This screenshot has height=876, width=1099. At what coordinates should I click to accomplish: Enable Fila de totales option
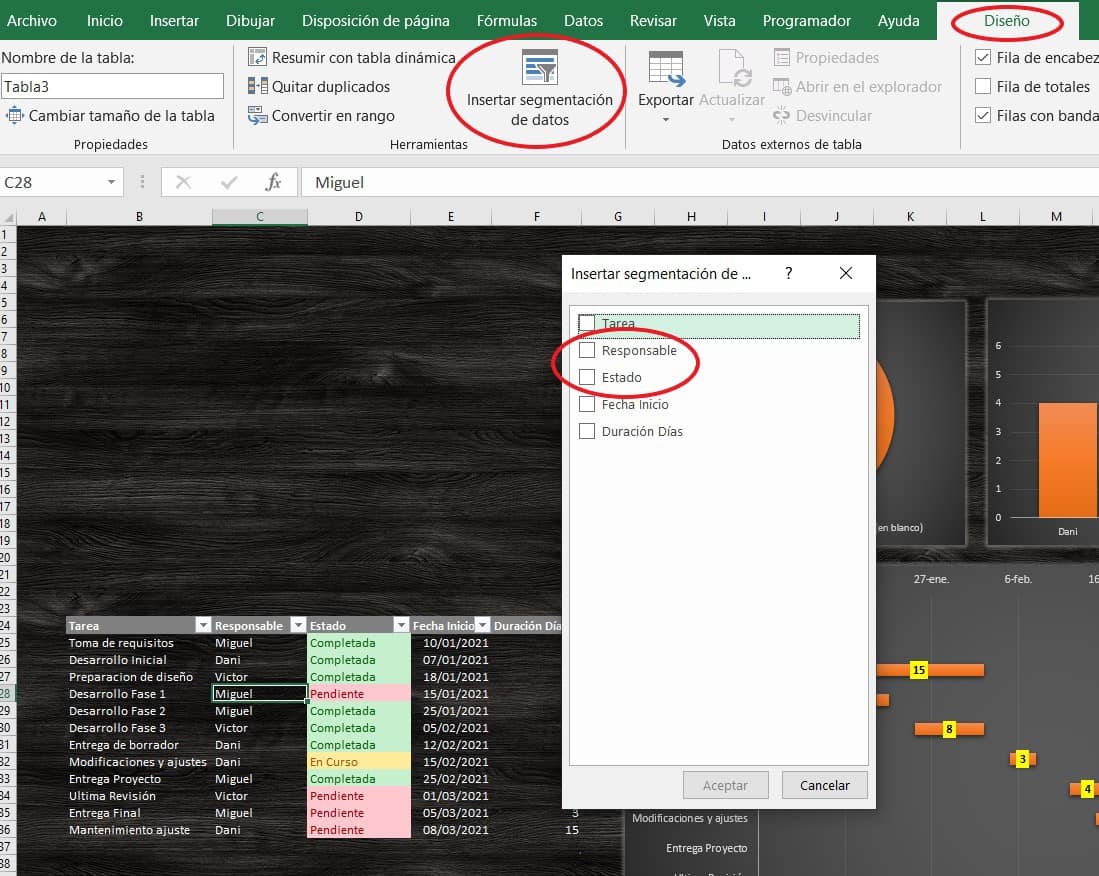point(983,86)
